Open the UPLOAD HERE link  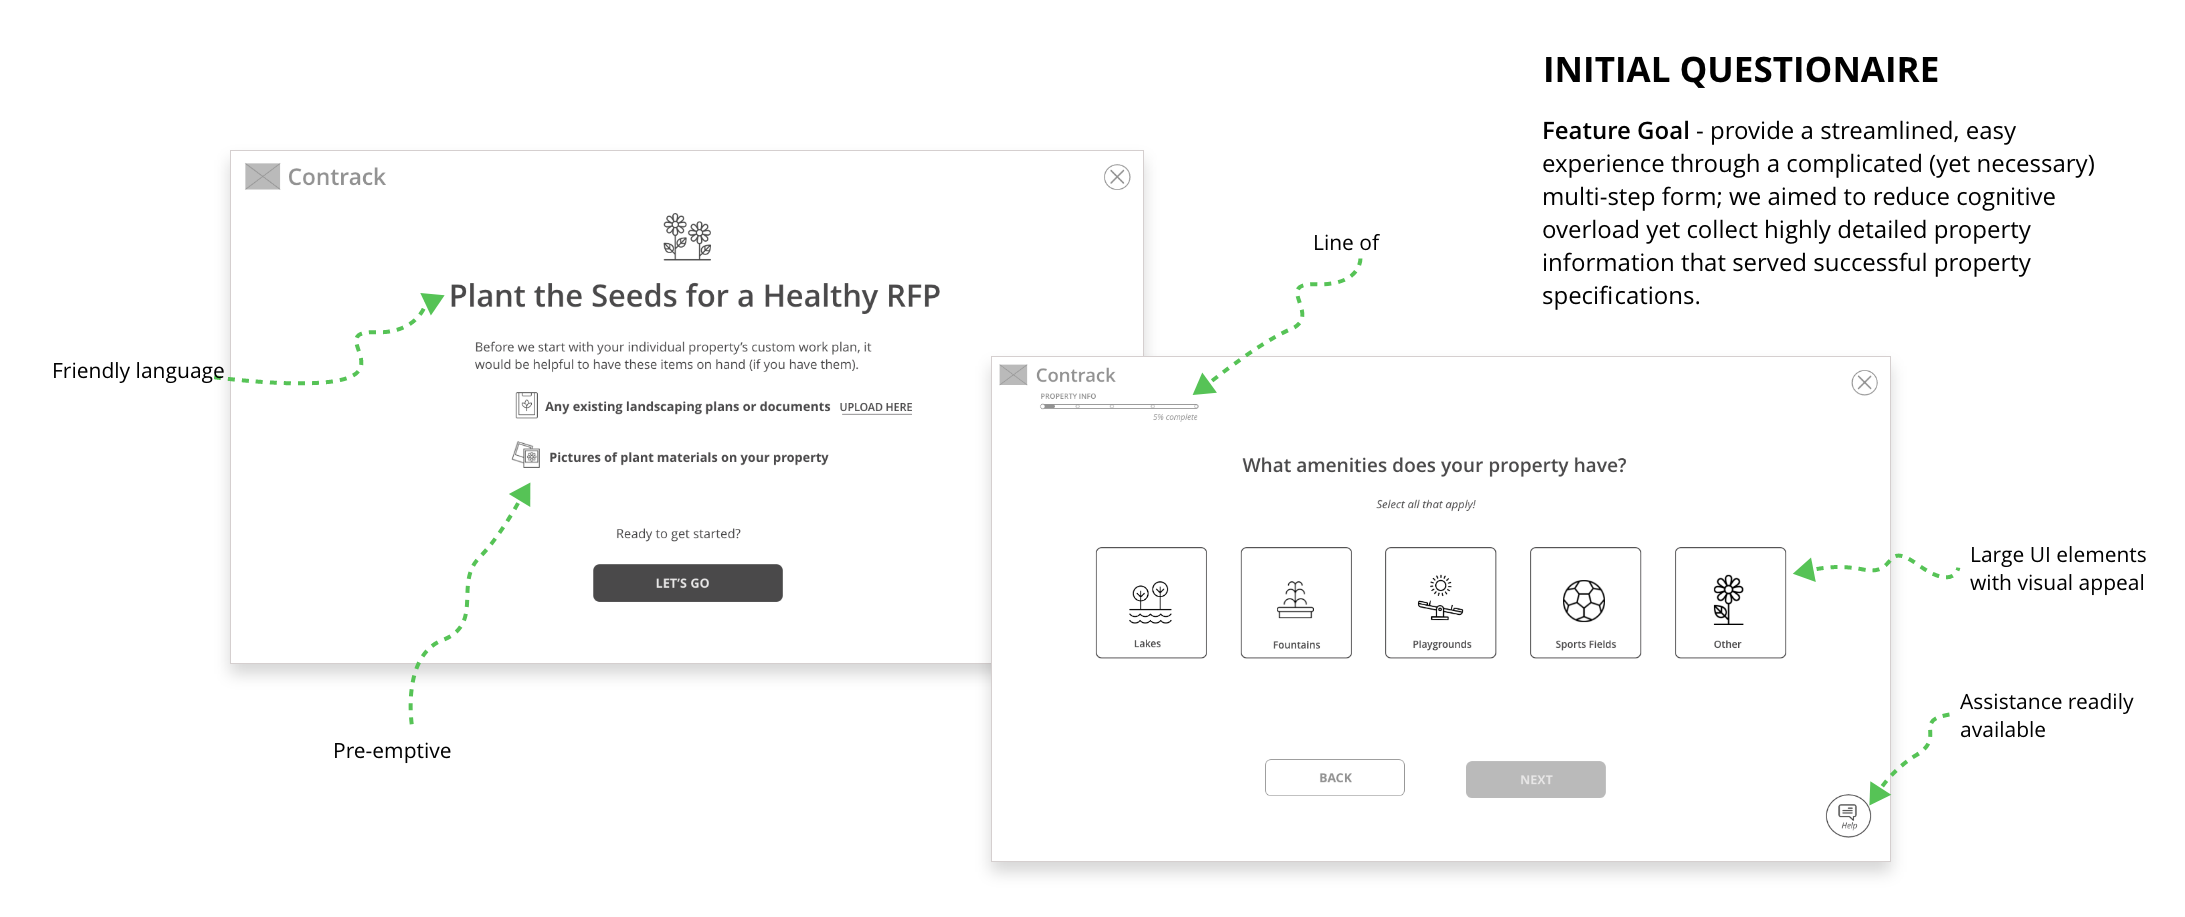876,407
